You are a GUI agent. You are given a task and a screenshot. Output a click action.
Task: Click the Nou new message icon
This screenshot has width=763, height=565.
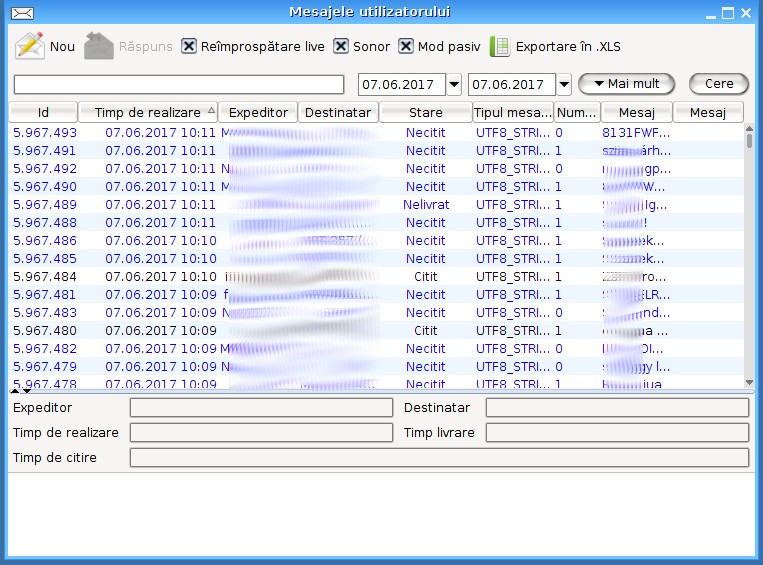click(30, 46)
